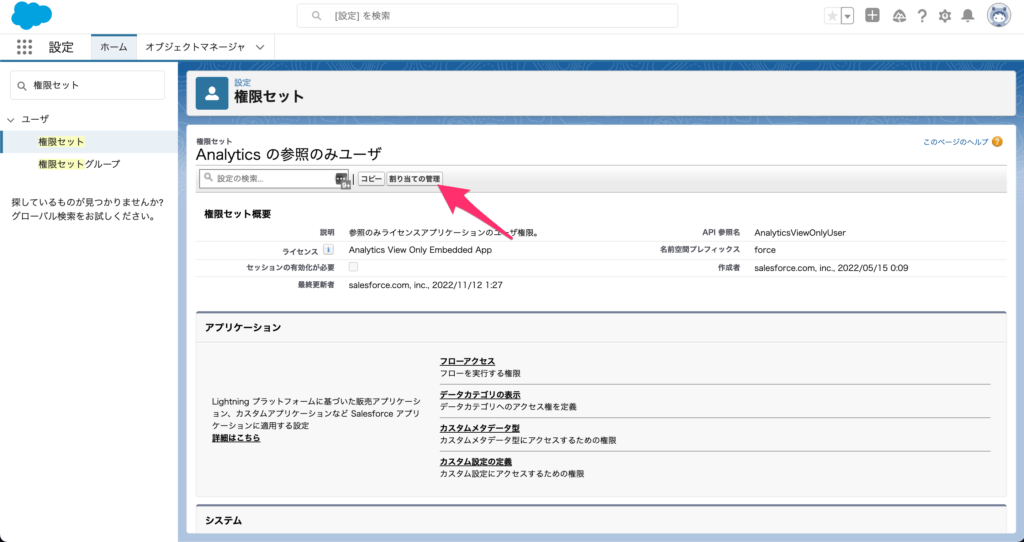Open the Trailhead guidance icon
This screenshot has height=542, width=1024.
pos(897,16)
